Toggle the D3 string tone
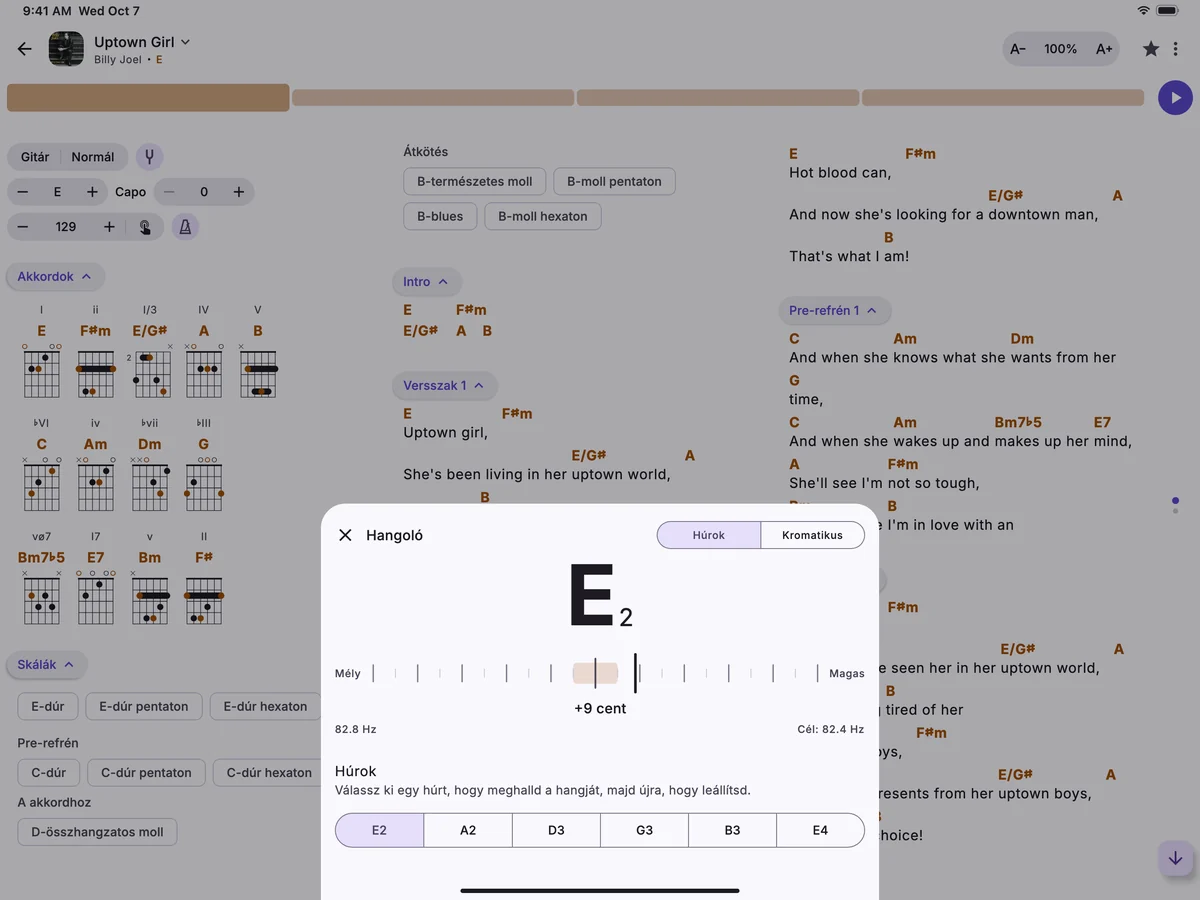 tap(556, 830)
